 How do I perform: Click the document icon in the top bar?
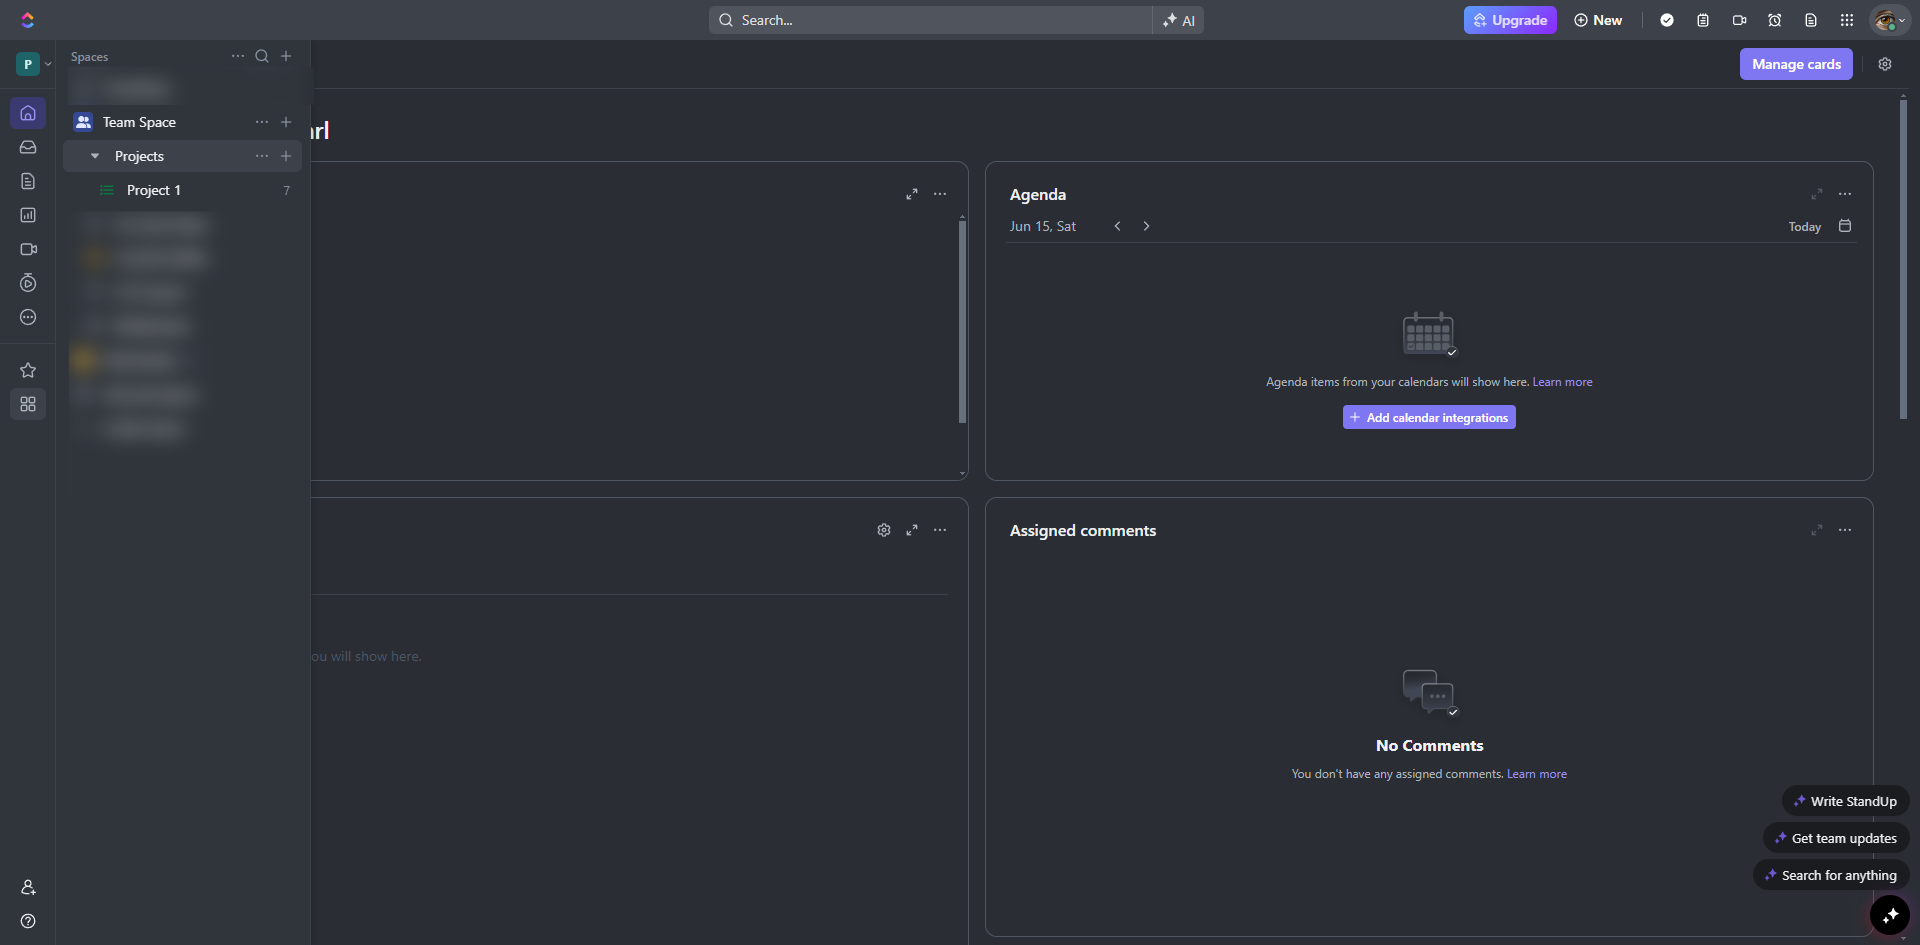pos(1811,20)
